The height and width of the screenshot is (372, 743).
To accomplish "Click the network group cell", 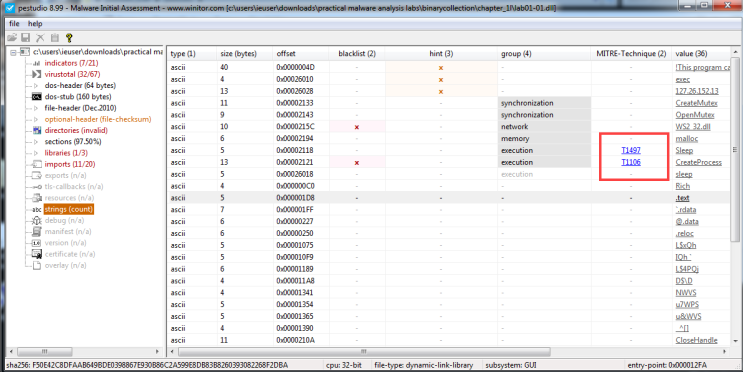I will (x=544, y=127).
